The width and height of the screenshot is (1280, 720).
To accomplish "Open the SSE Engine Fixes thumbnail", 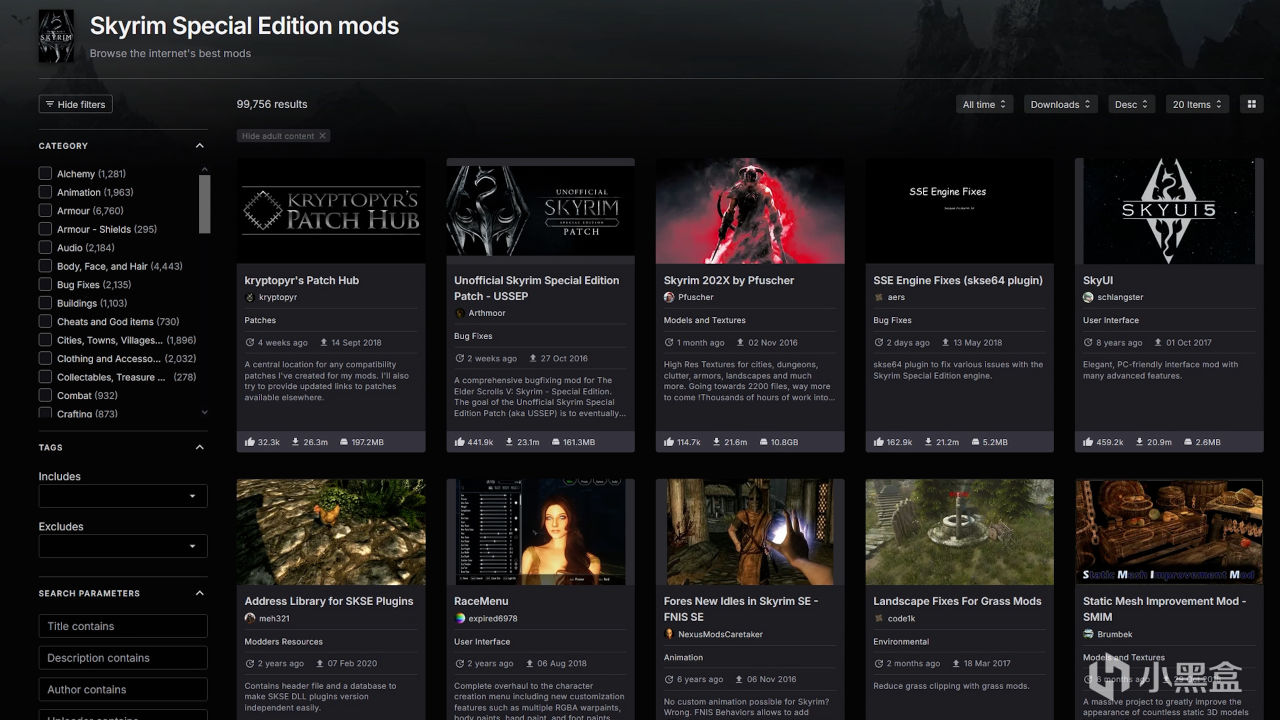I will (960, 211).
